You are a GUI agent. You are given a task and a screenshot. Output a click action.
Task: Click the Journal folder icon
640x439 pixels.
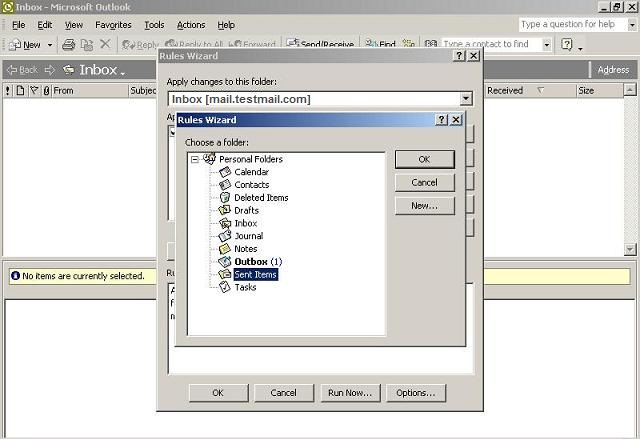[225, 236]
